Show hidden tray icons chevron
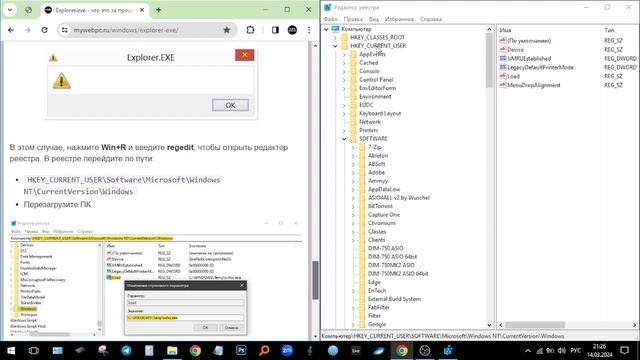The height and width of the screenshot is (360, 640). (x=528, y=351)
